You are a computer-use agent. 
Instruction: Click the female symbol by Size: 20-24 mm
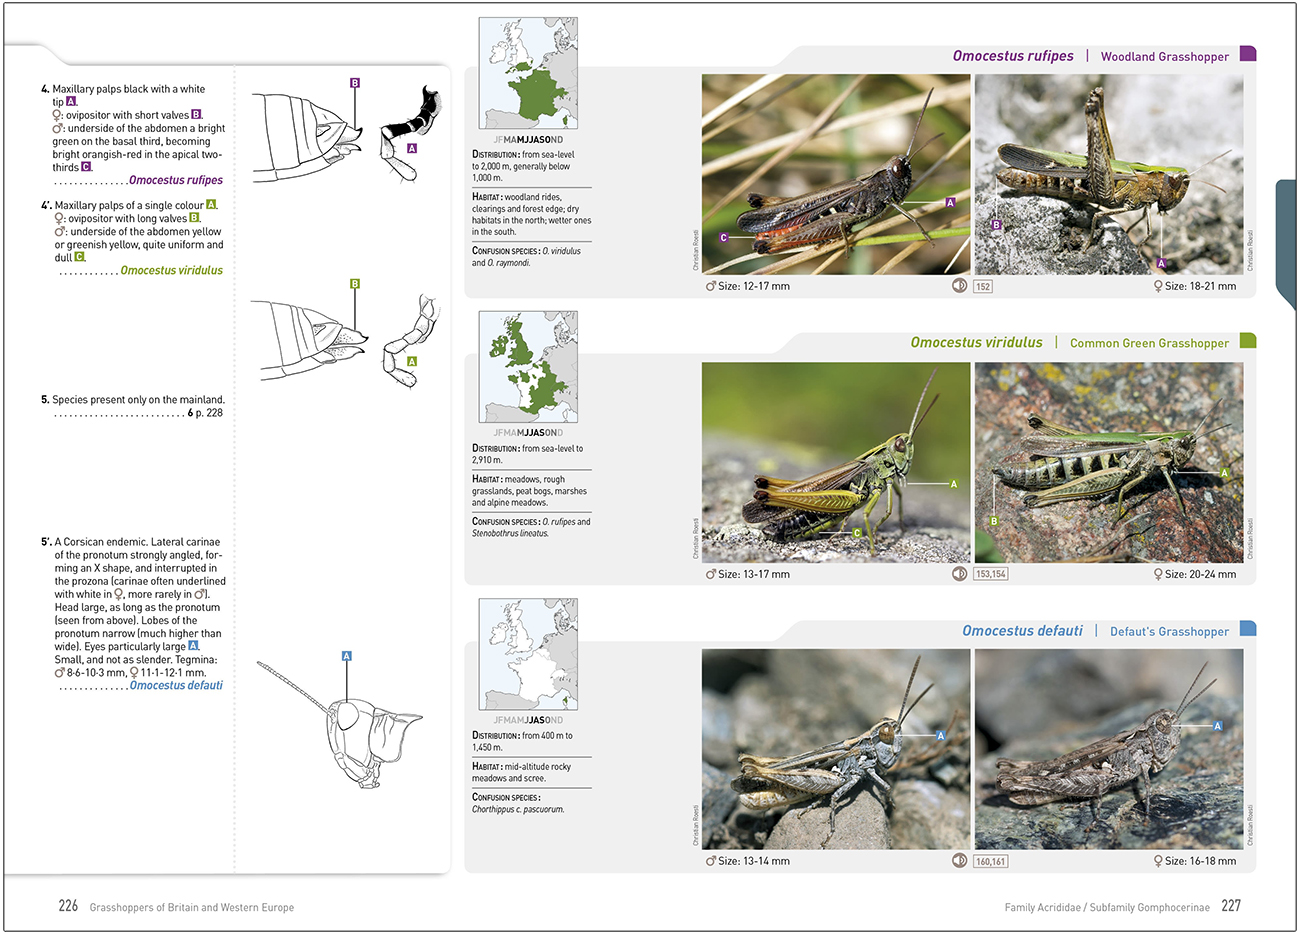(1158, 575)
